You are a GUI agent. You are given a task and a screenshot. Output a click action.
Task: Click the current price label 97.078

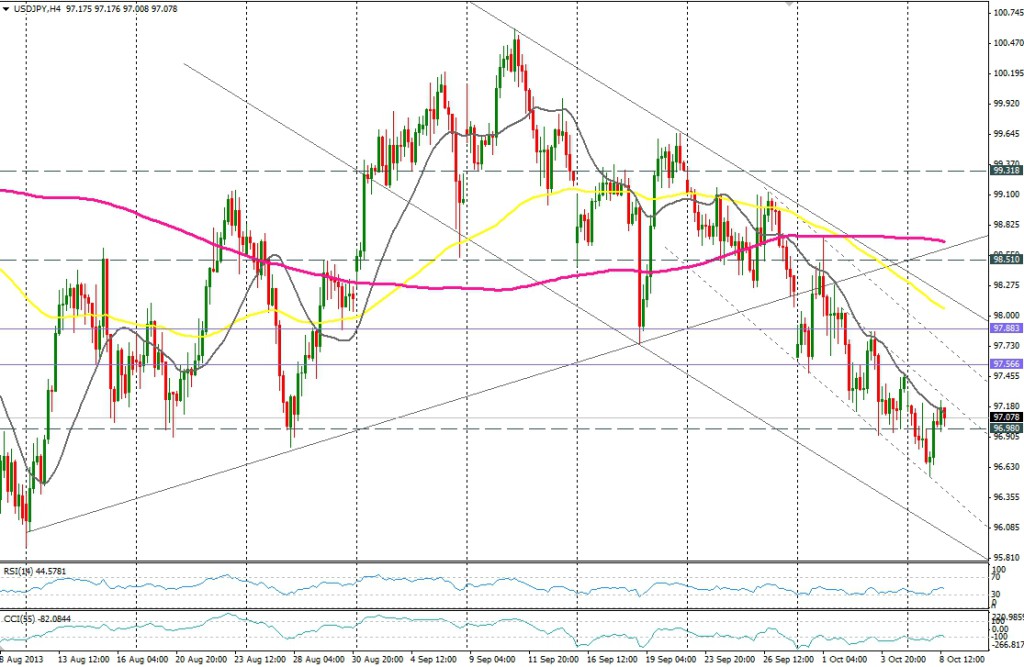click(1004, 417)
